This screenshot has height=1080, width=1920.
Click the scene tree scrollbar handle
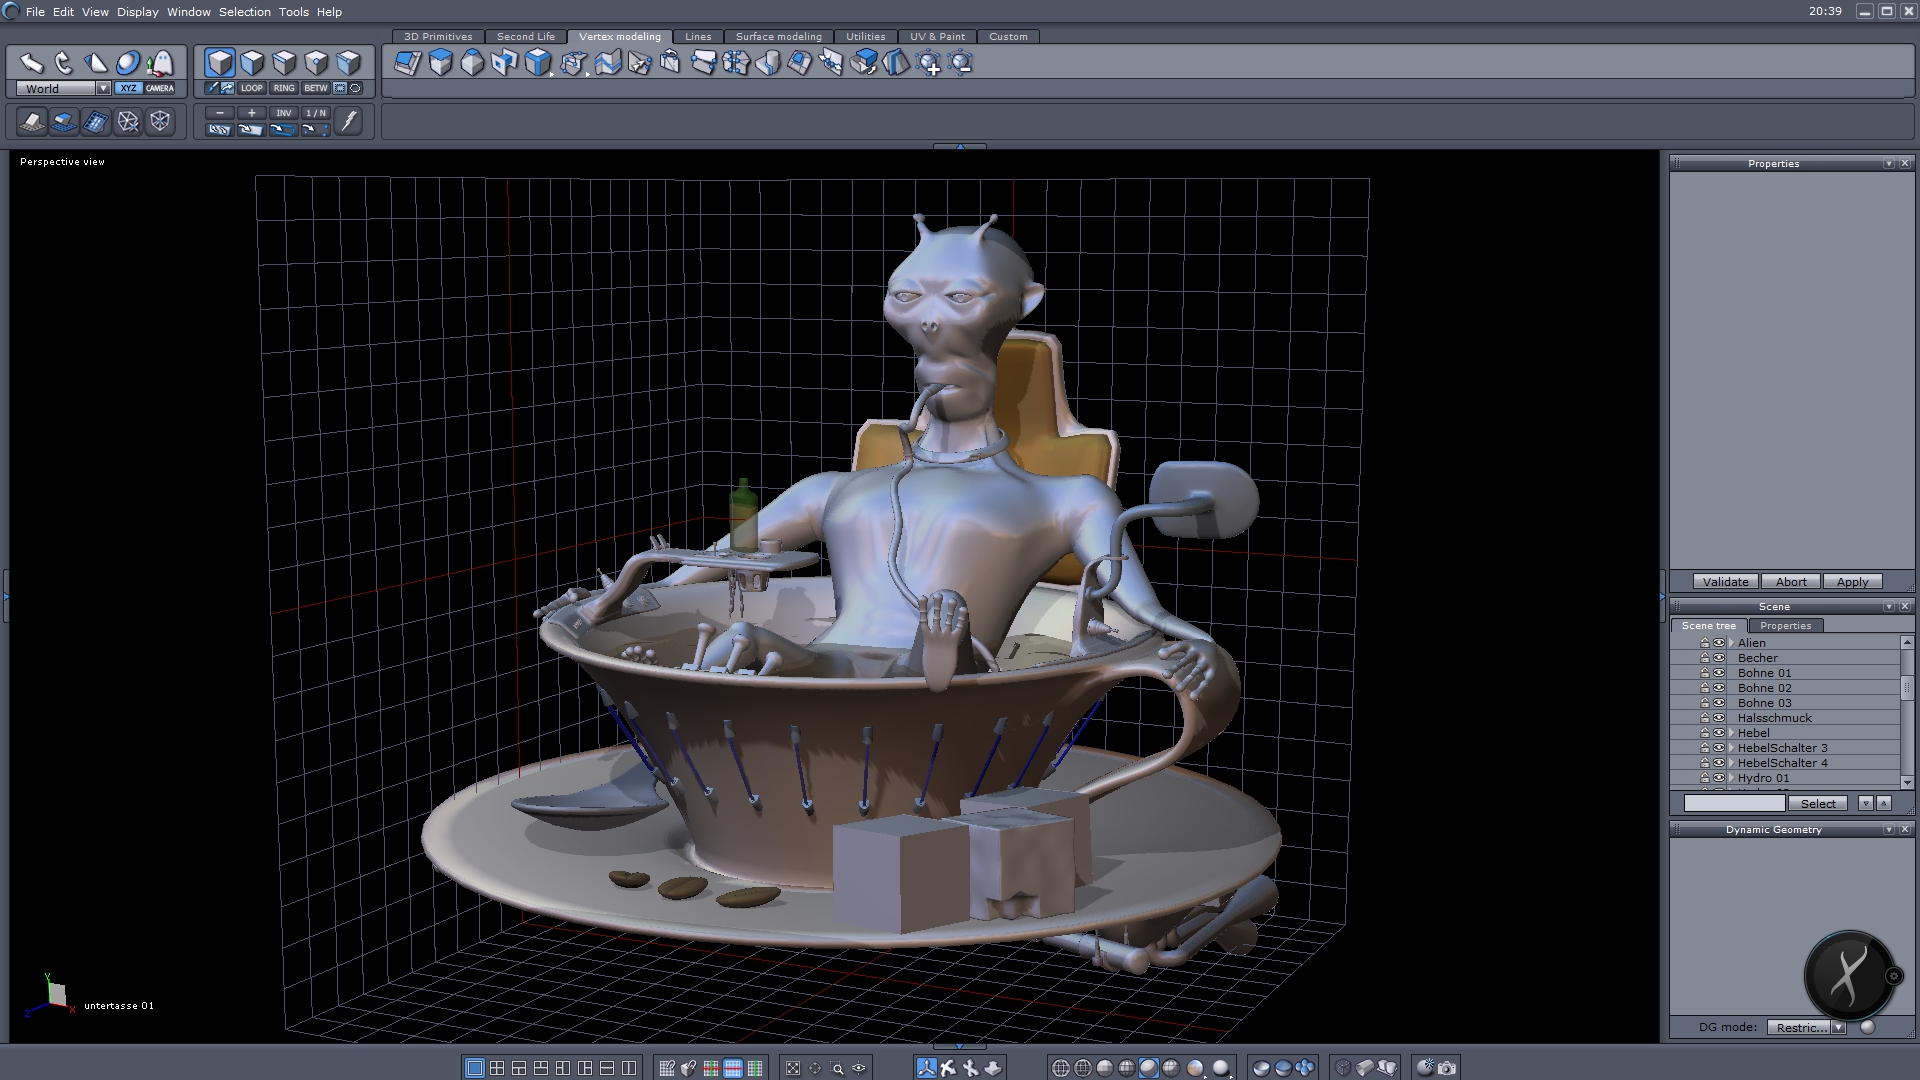coord(1906,688)
